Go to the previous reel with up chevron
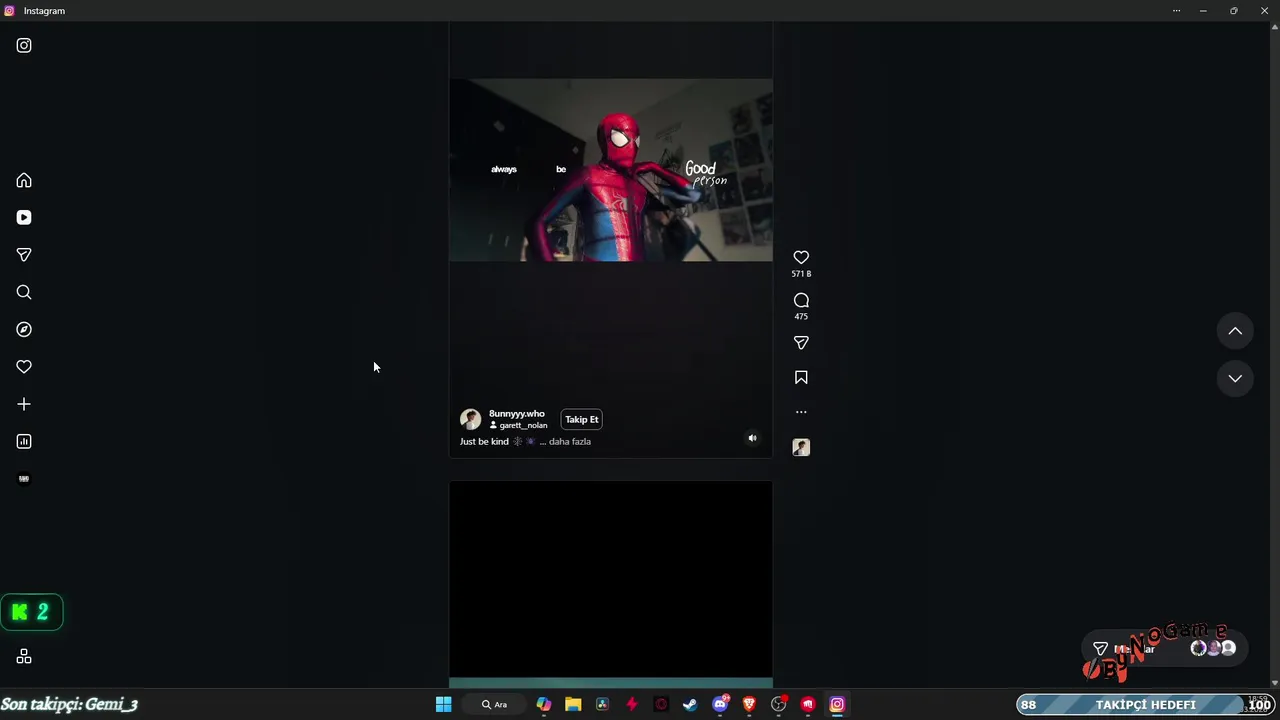The height and width of the screenshot is (720, 1280). pos(1235,331)
